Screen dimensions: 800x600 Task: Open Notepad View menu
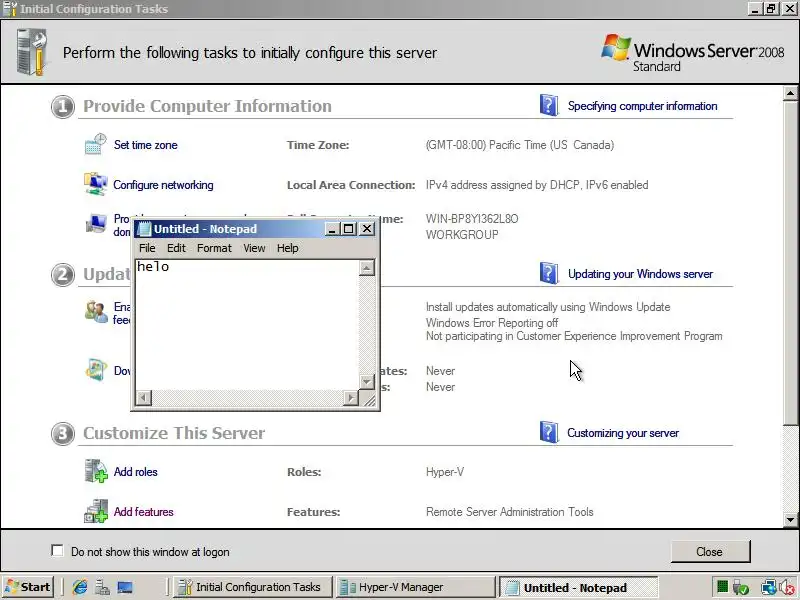254,248
